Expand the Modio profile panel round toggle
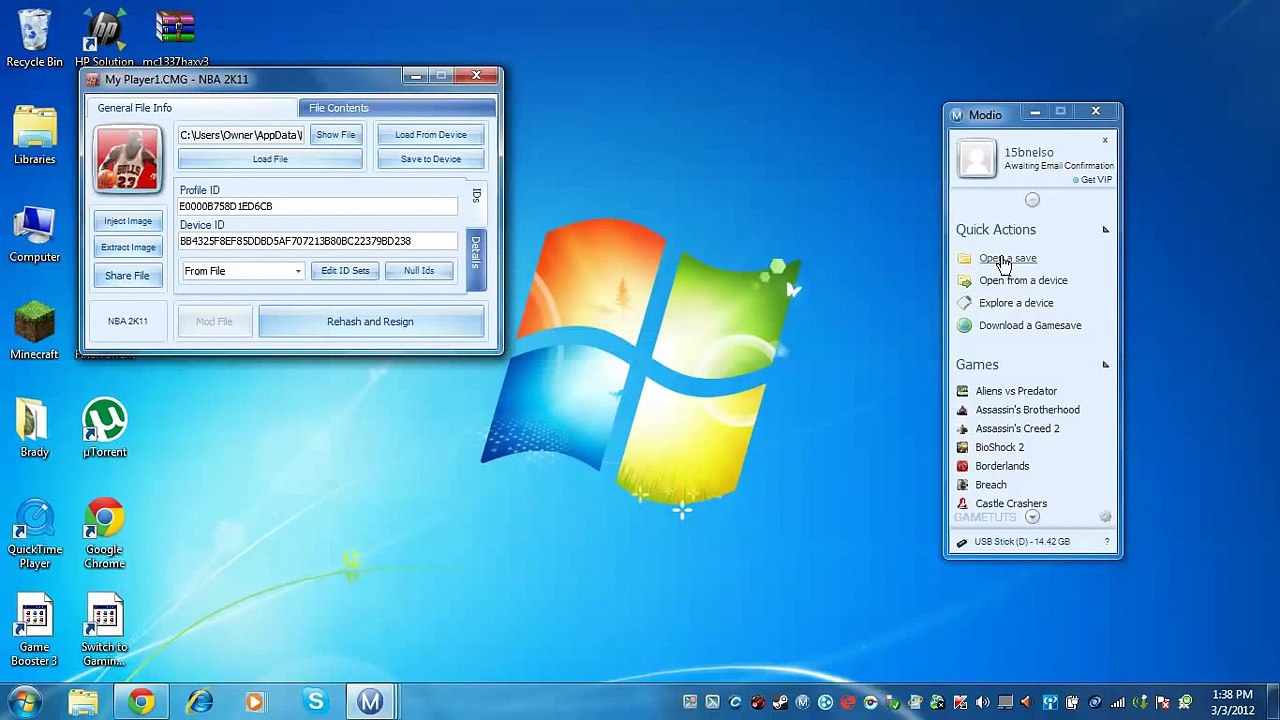 tap(1033, 200)
